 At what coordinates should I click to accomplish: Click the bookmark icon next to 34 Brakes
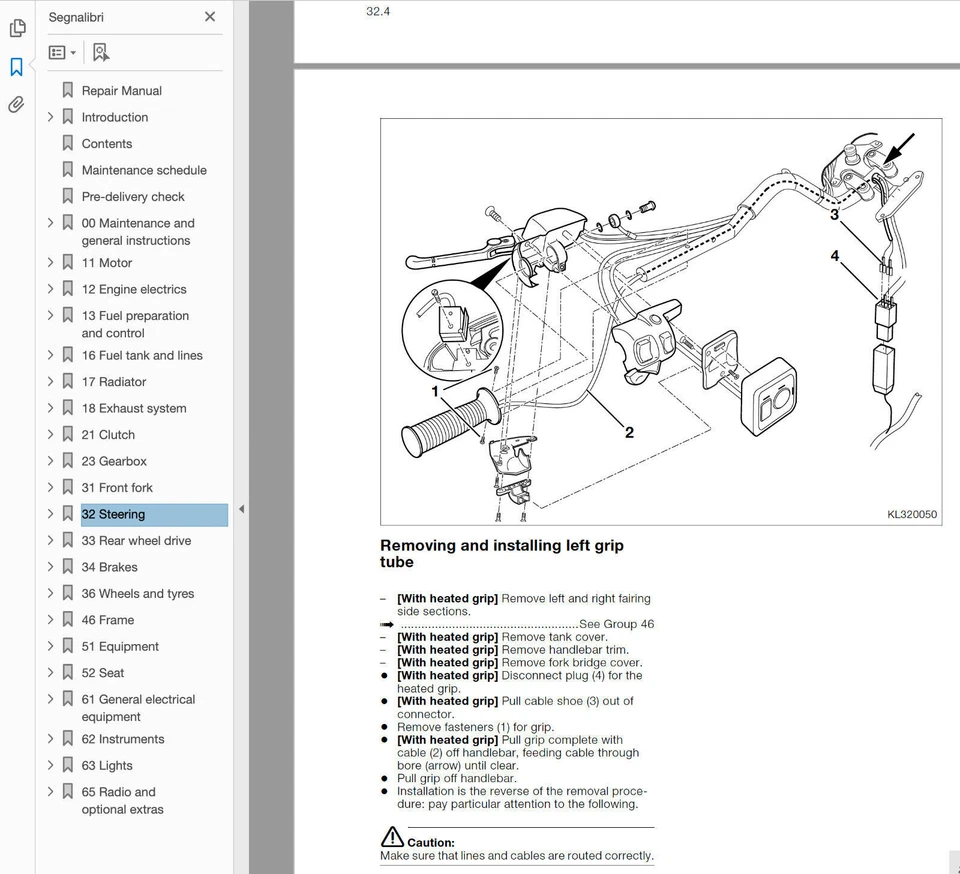[x=67, y=567]
